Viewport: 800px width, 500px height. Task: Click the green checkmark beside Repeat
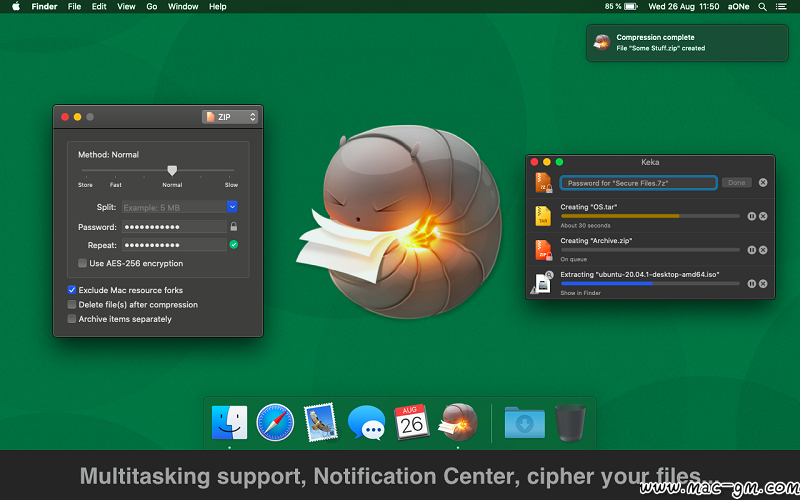point(234,244)
